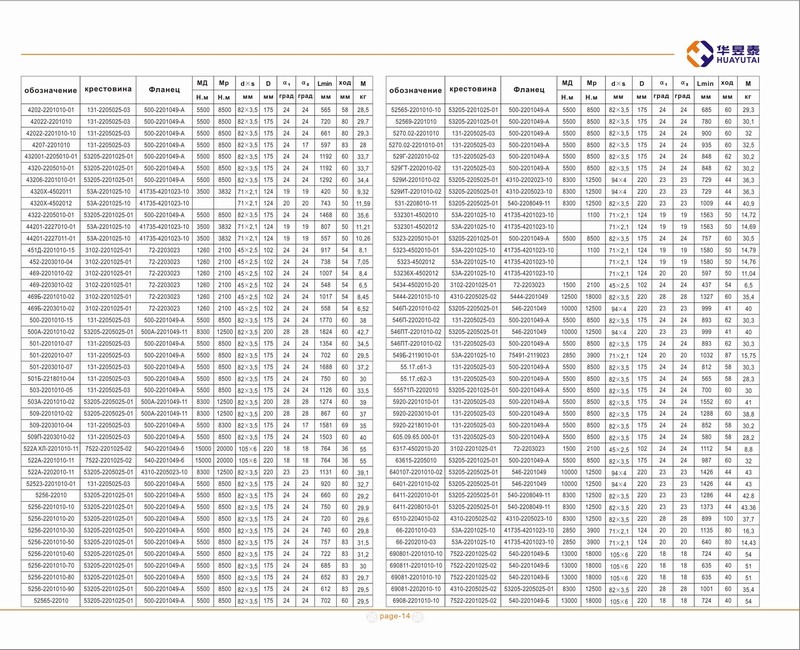
Task: Click the Lmin value 1770
Action: [326, 320]
